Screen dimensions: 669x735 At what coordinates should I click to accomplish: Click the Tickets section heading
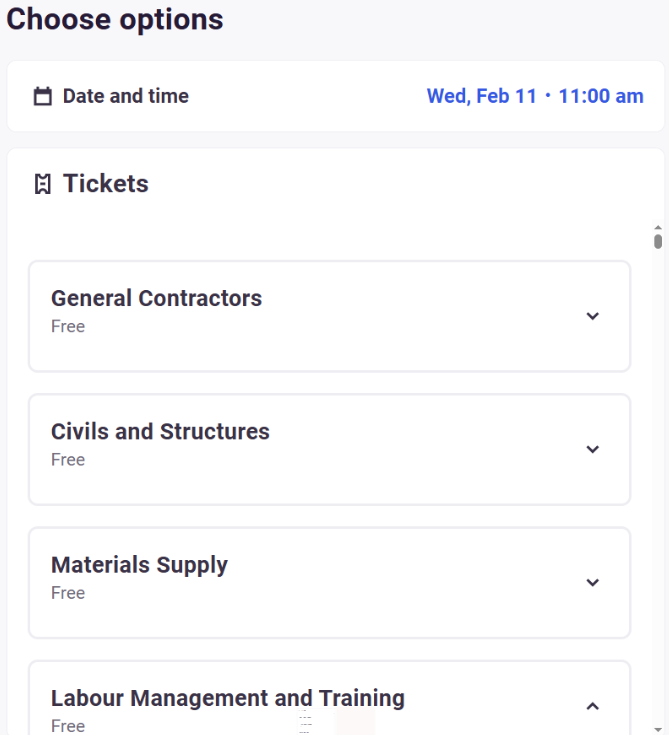coord(105,184)
